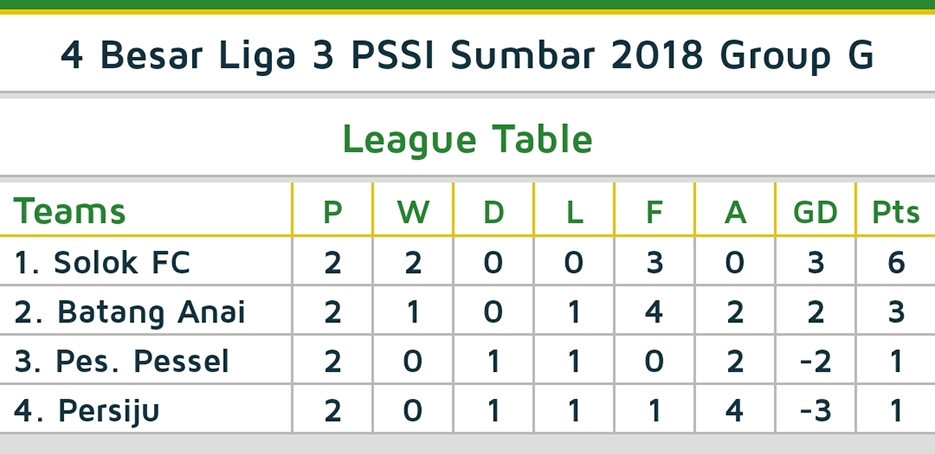935x454 pixels.
Task: Click Batang Anai's goals-for value 4
Action: tap(654, 312)
